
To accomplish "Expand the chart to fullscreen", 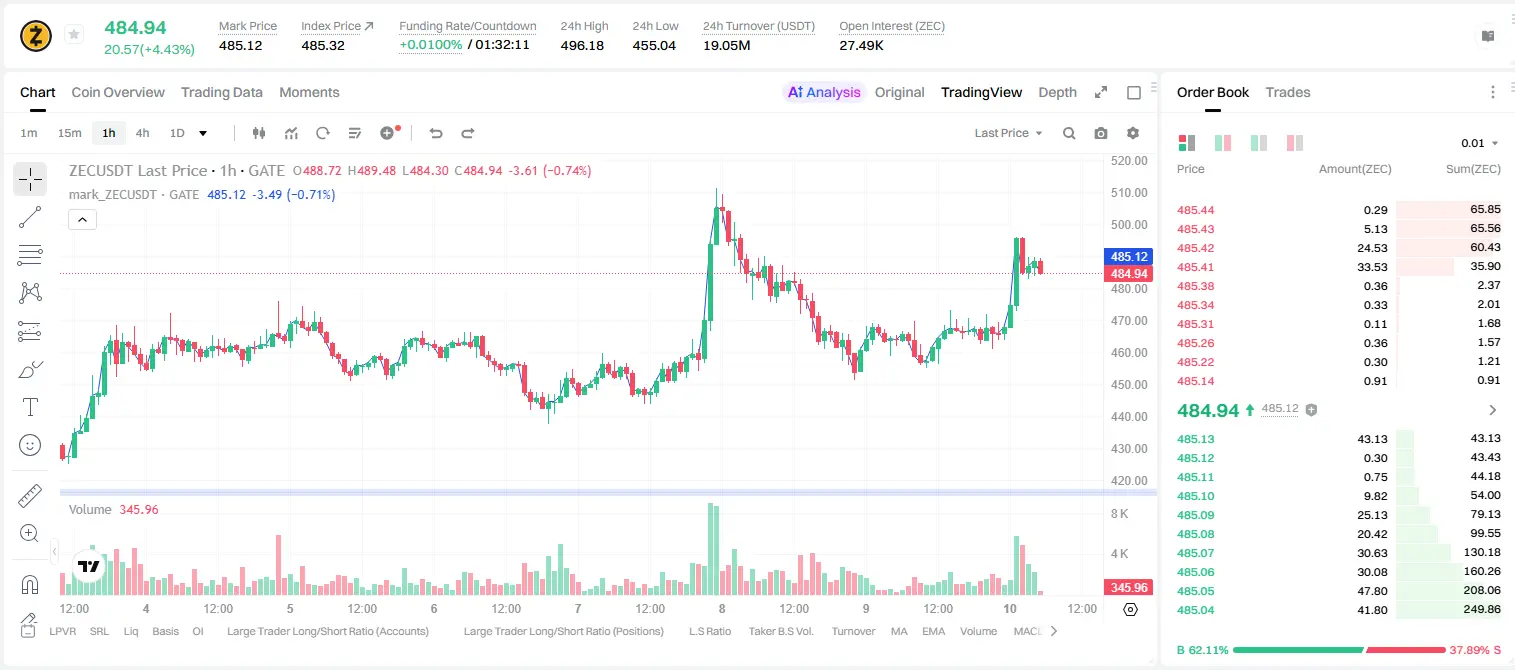I will click(1101, 92).
